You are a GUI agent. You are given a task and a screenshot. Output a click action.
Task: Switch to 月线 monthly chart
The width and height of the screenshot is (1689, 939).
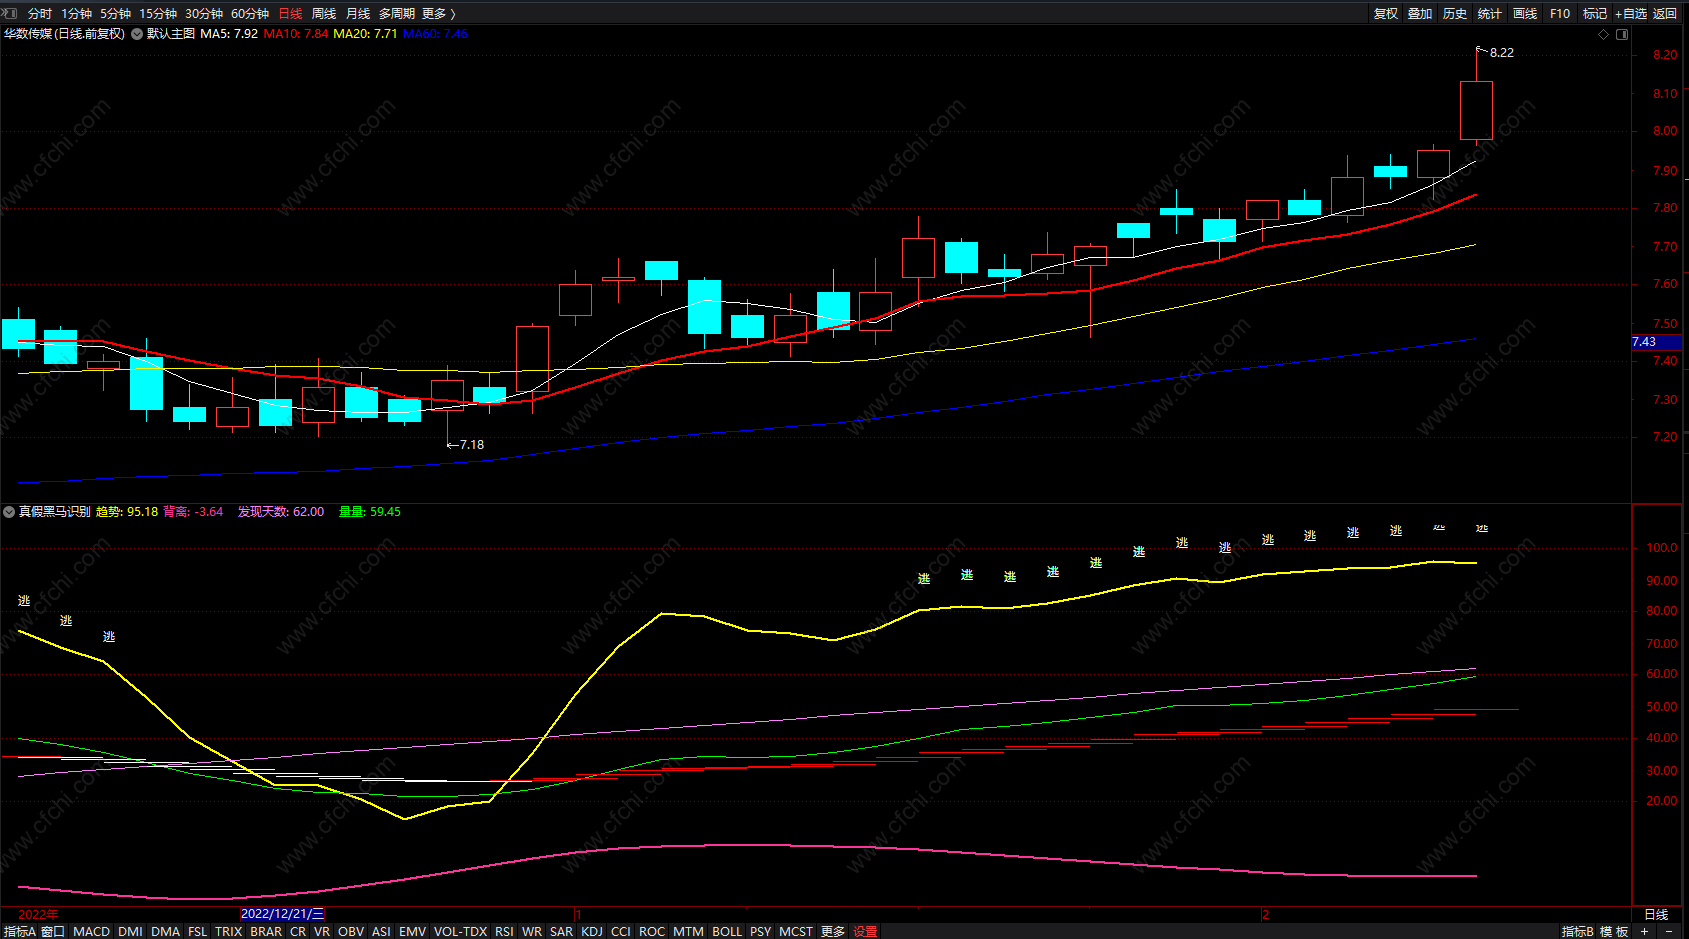pos(358,14)
